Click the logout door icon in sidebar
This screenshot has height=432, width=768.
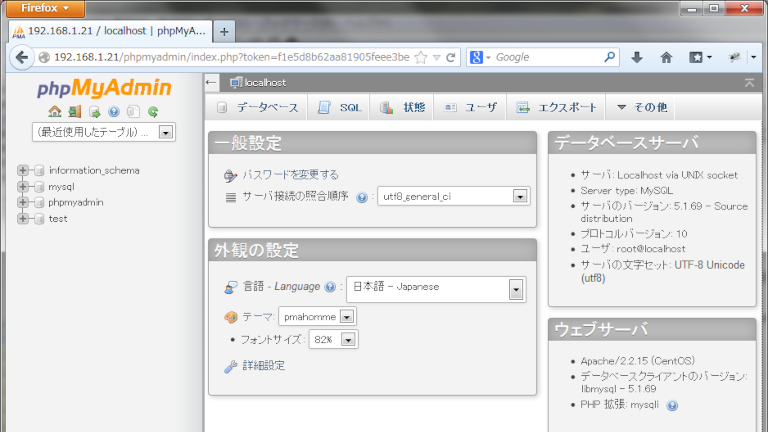(x=74, y=112)
